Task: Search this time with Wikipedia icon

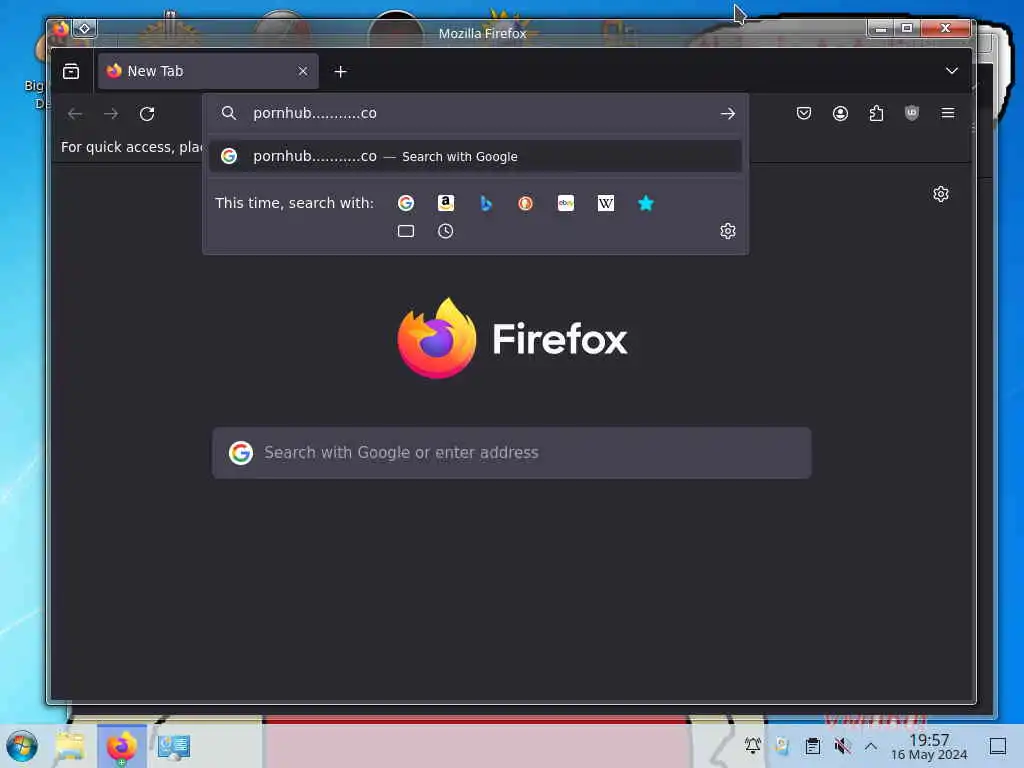Action: click(x=605, y=203)
